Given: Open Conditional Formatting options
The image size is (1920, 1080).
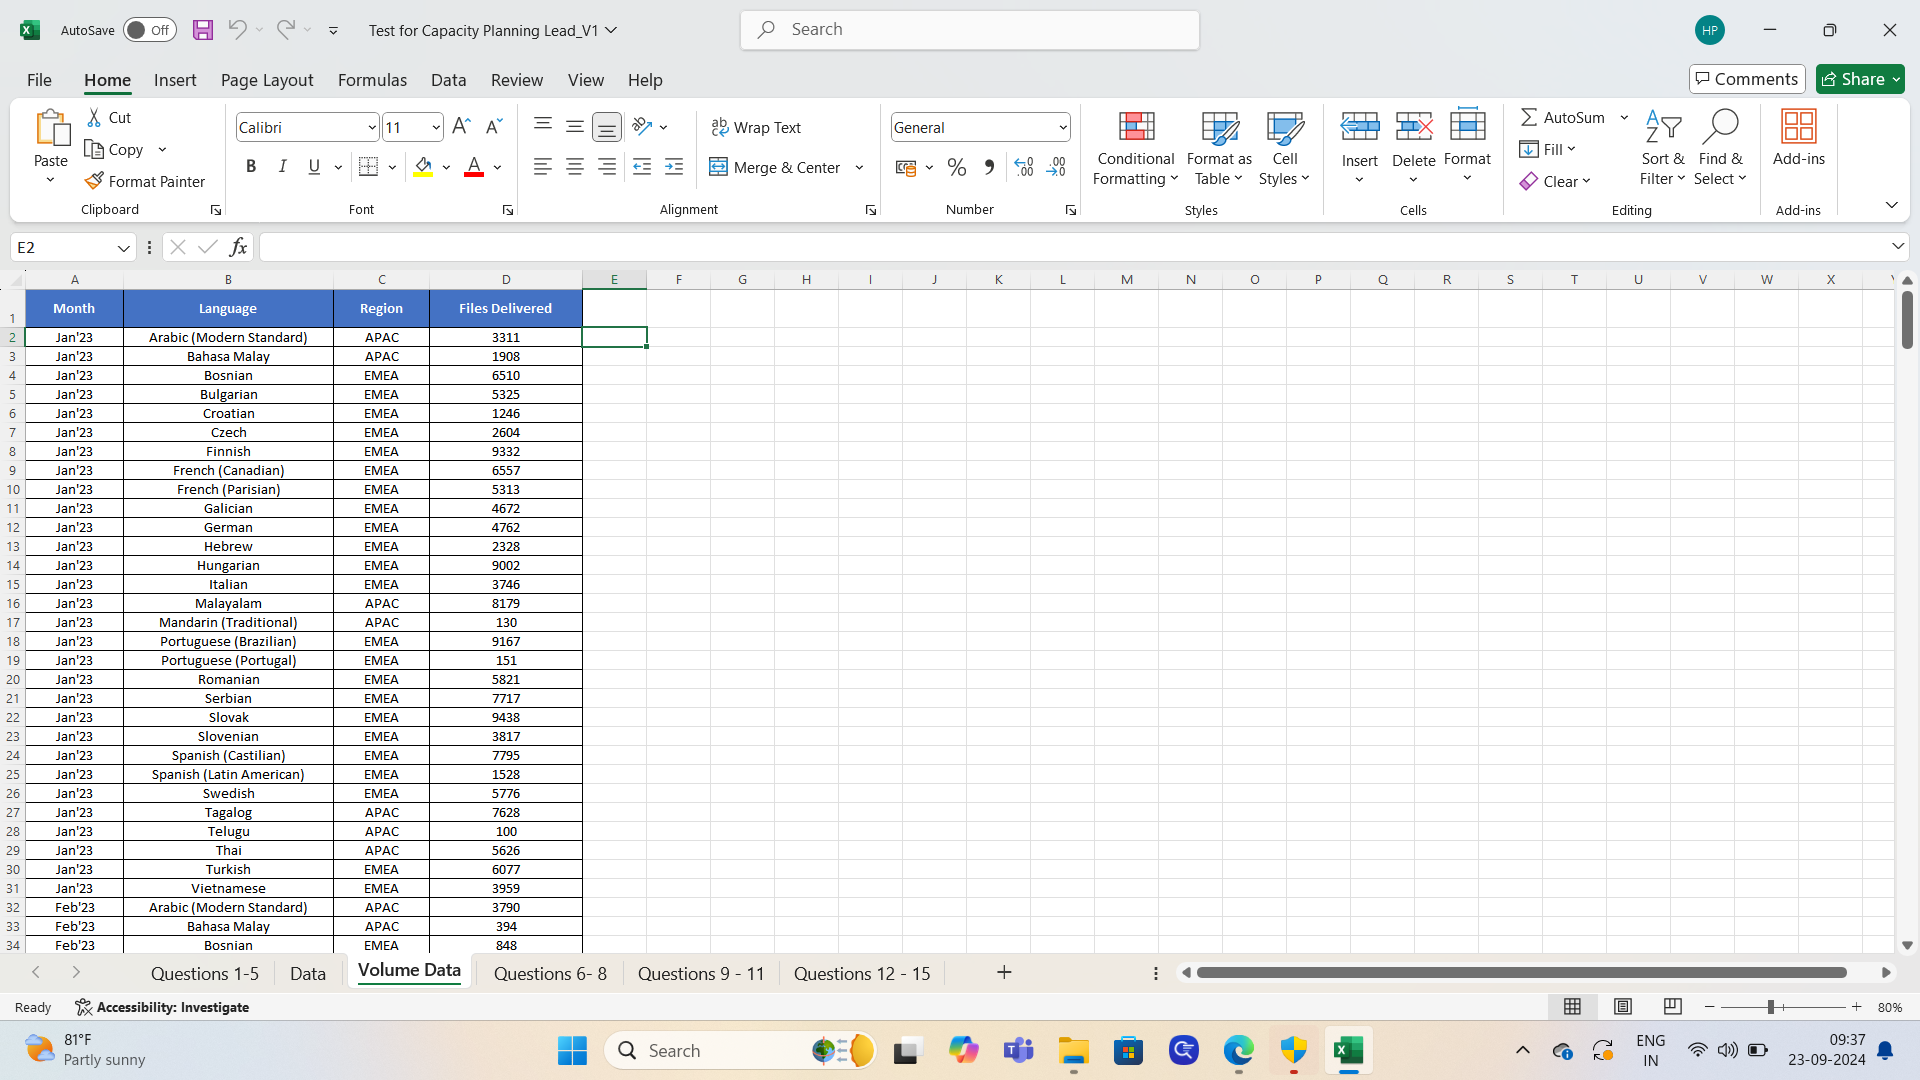Looking at the screenshot, I should click(1134, 148).
